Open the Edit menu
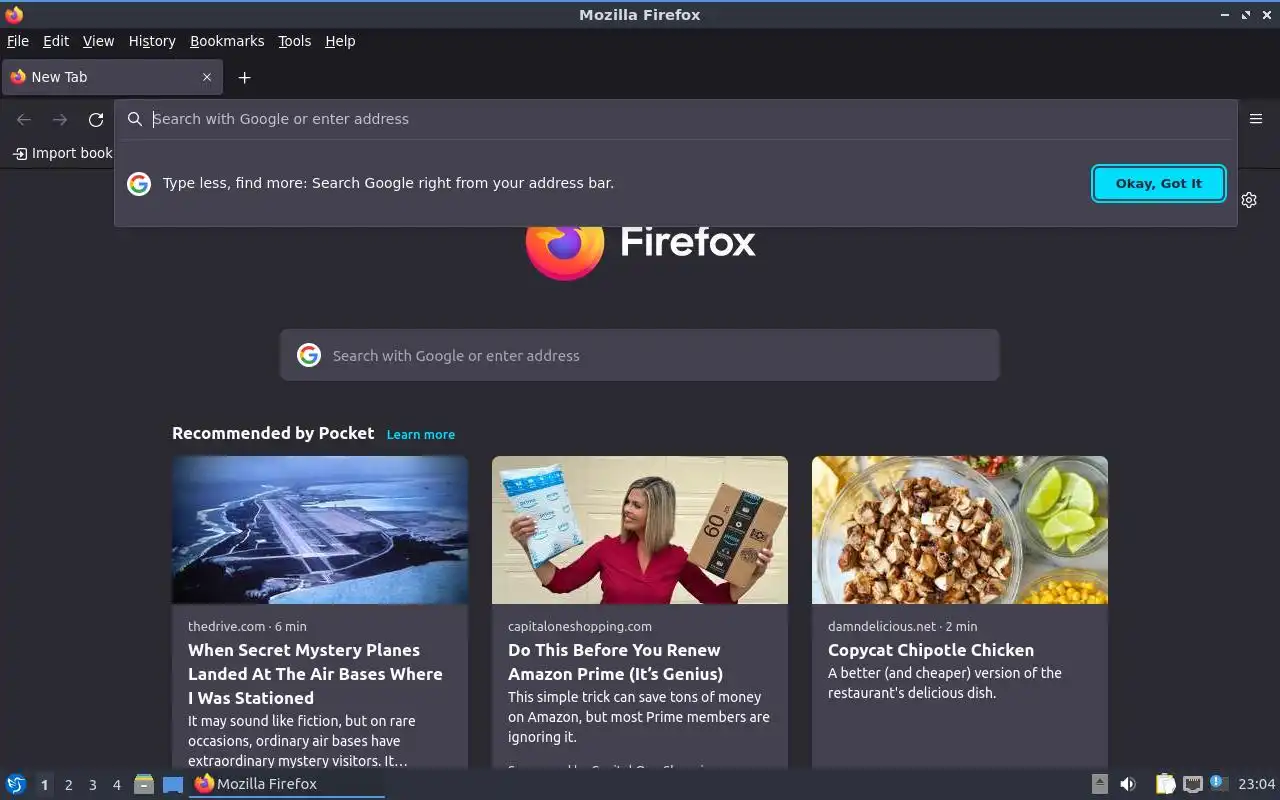Image resolution: width=1280 pixels, height=800 pixels. click(x=56, y=41)
